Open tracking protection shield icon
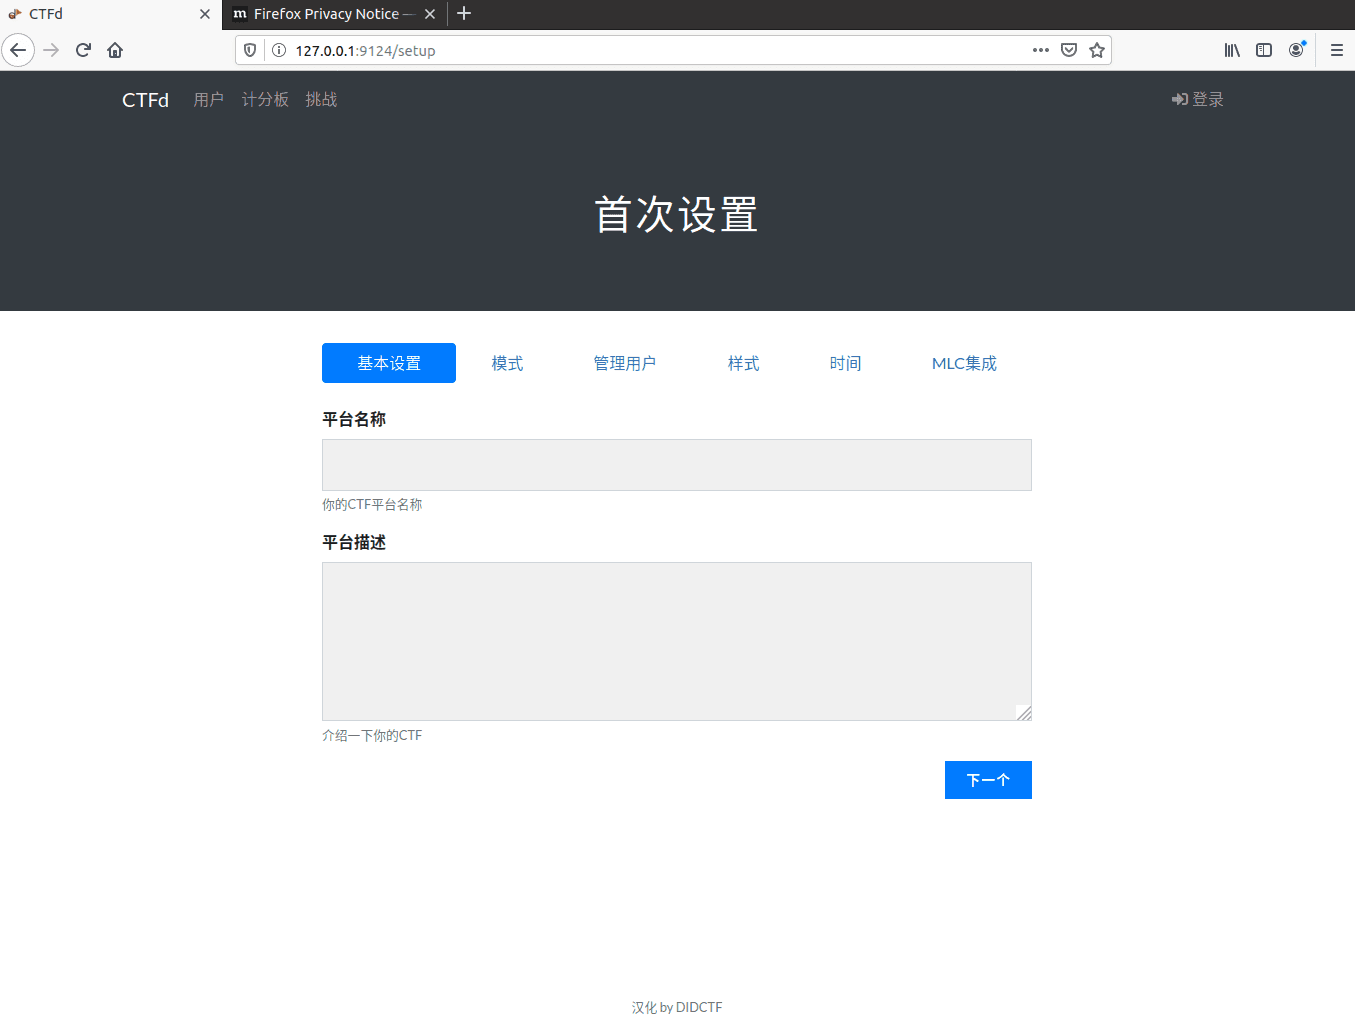 pyautogui.click(x=250, y=50)
